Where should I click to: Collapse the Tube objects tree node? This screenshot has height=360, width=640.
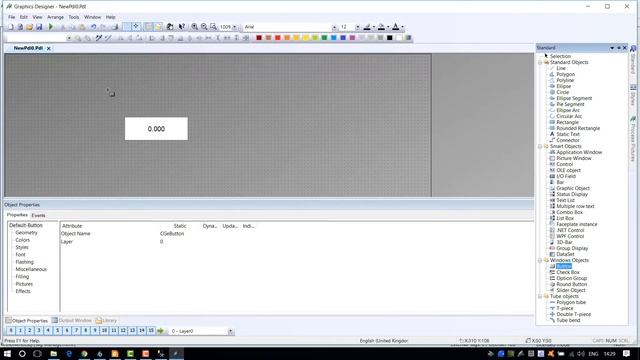click(540, 296)
